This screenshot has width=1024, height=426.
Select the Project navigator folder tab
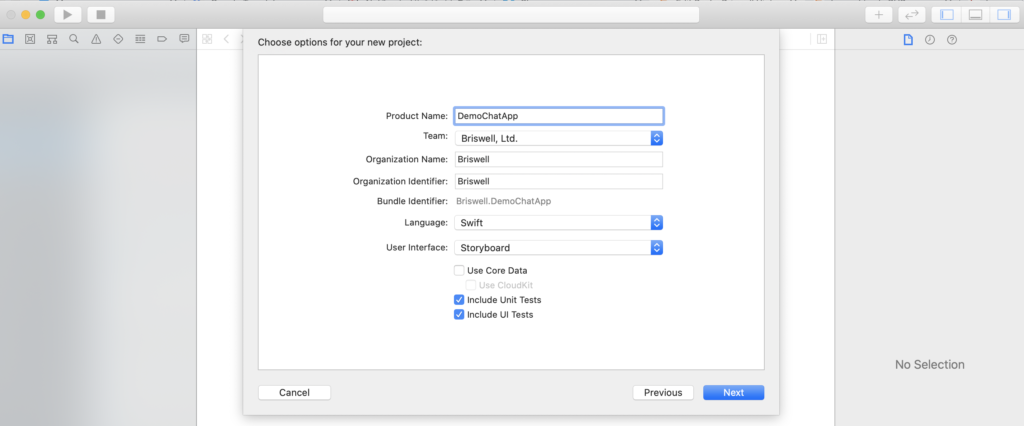[8, 39]
